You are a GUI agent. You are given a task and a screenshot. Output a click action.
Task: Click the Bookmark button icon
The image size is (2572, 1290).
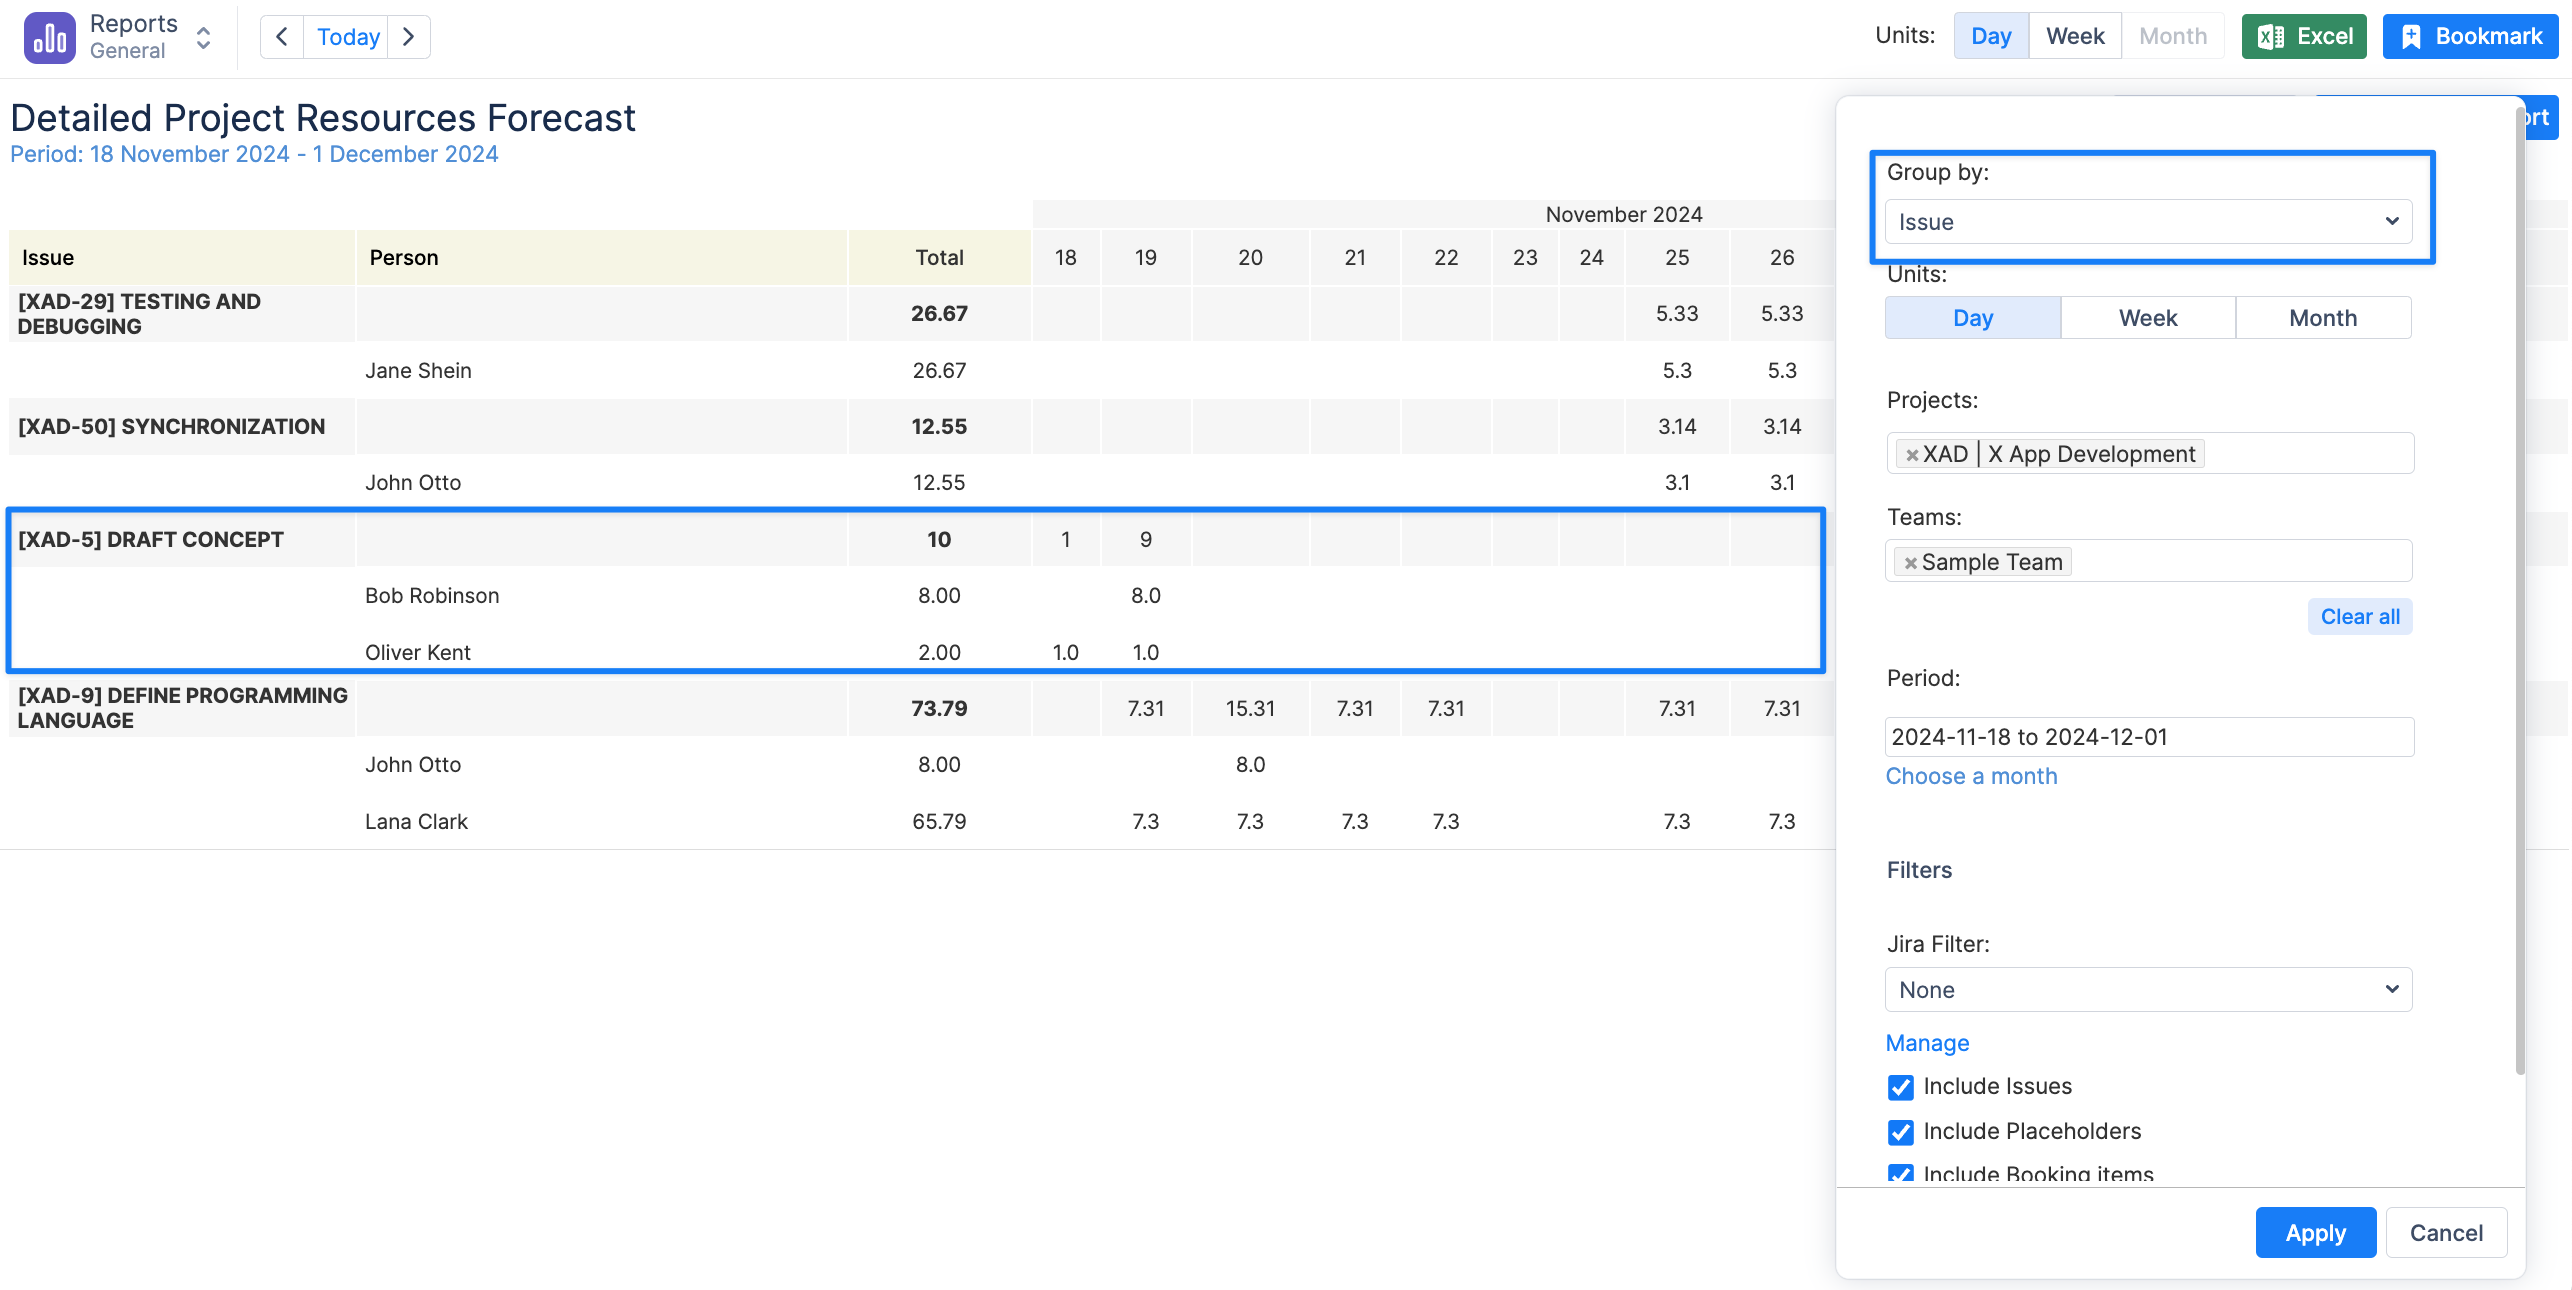[x=2411, y=37]
